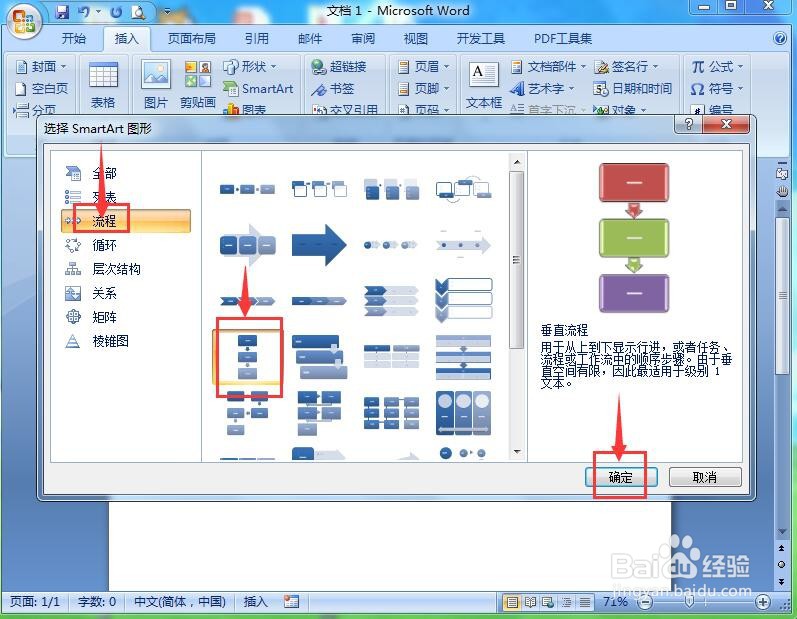Open Word help question mark icon
Image resolution: width=797 pixels, height=619 pixels.
tap(780, 39)
